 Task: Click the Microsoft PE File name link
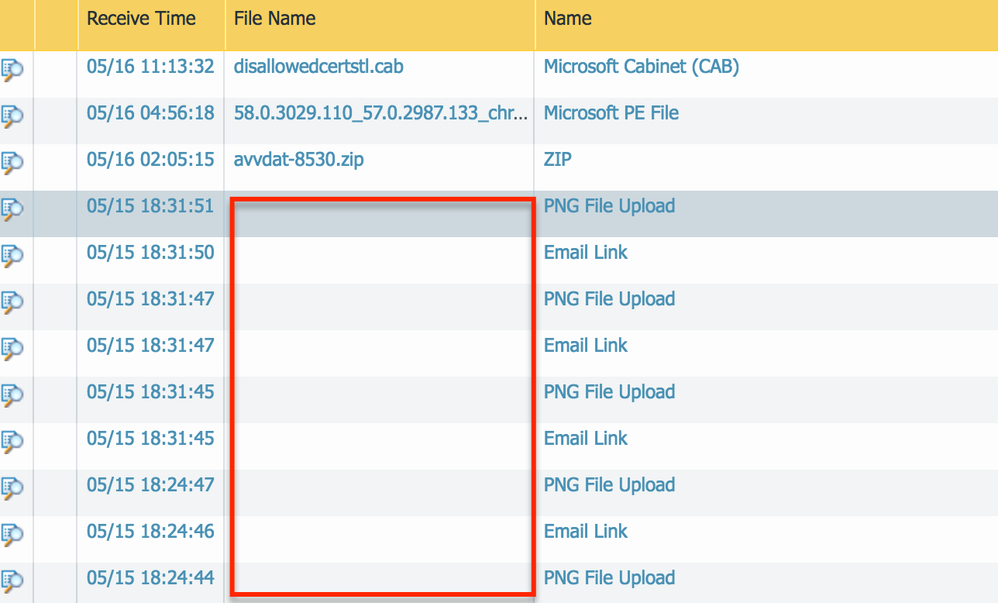pyautogui.click(x=611, y=113)
